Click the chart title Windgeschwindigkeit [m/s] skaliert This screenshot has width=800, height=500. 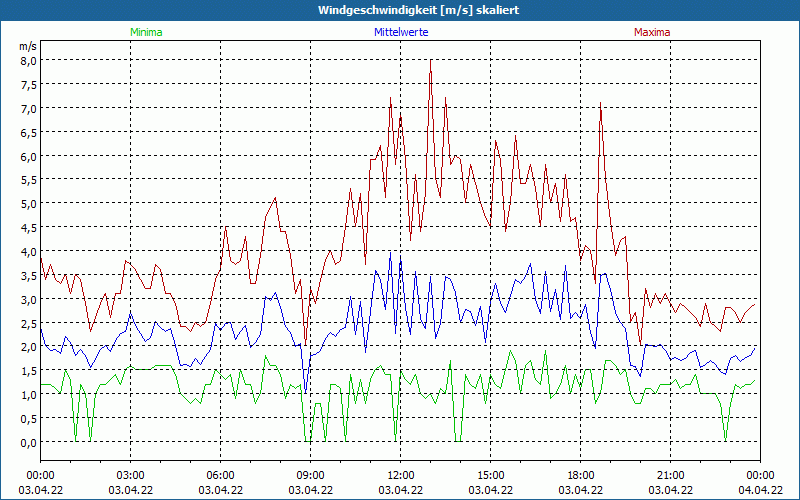(x=400, y=10)
